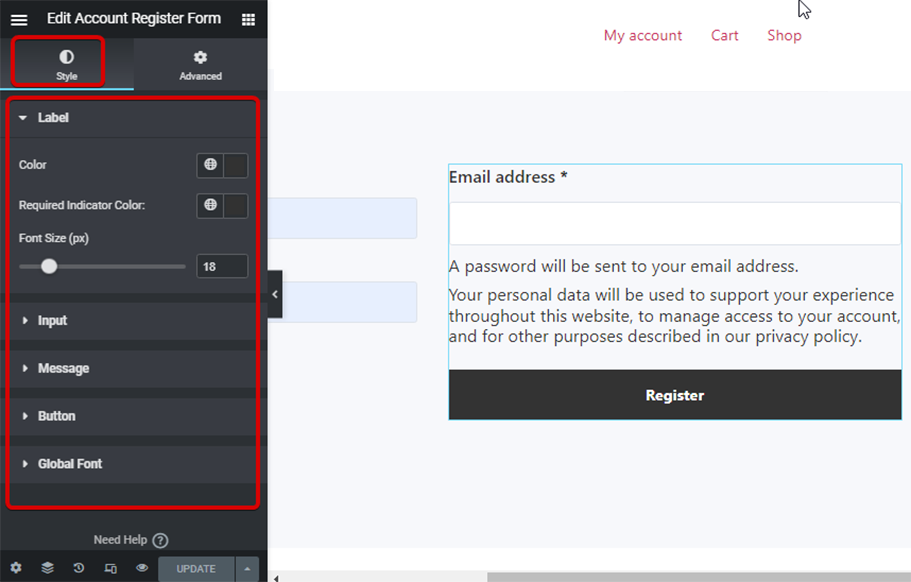The width and height of the screenshot is (911, 582).
Task: Open page settings gear icon
Action: click(x=16, y=568)
